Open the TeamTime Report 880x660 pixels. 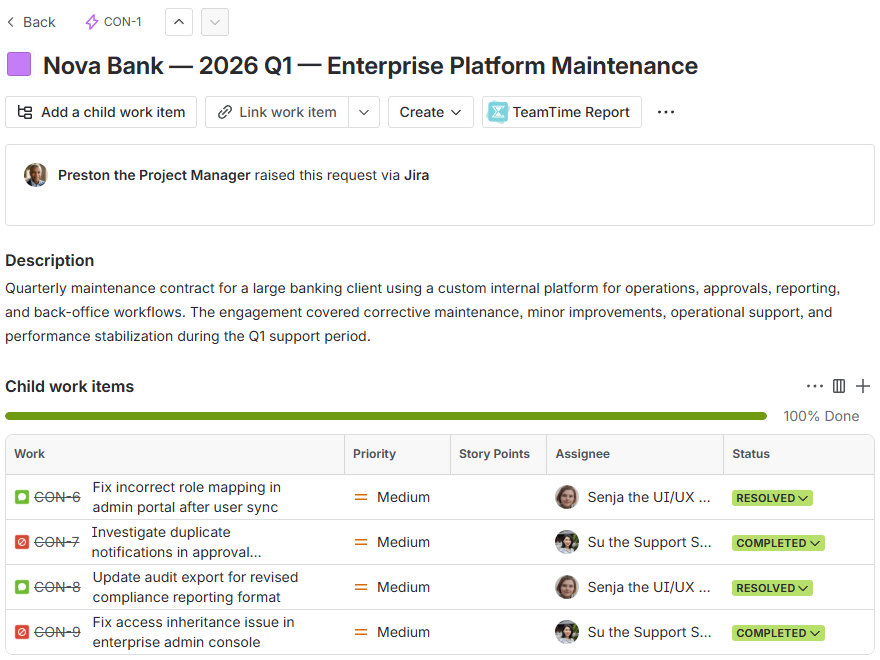561,112
